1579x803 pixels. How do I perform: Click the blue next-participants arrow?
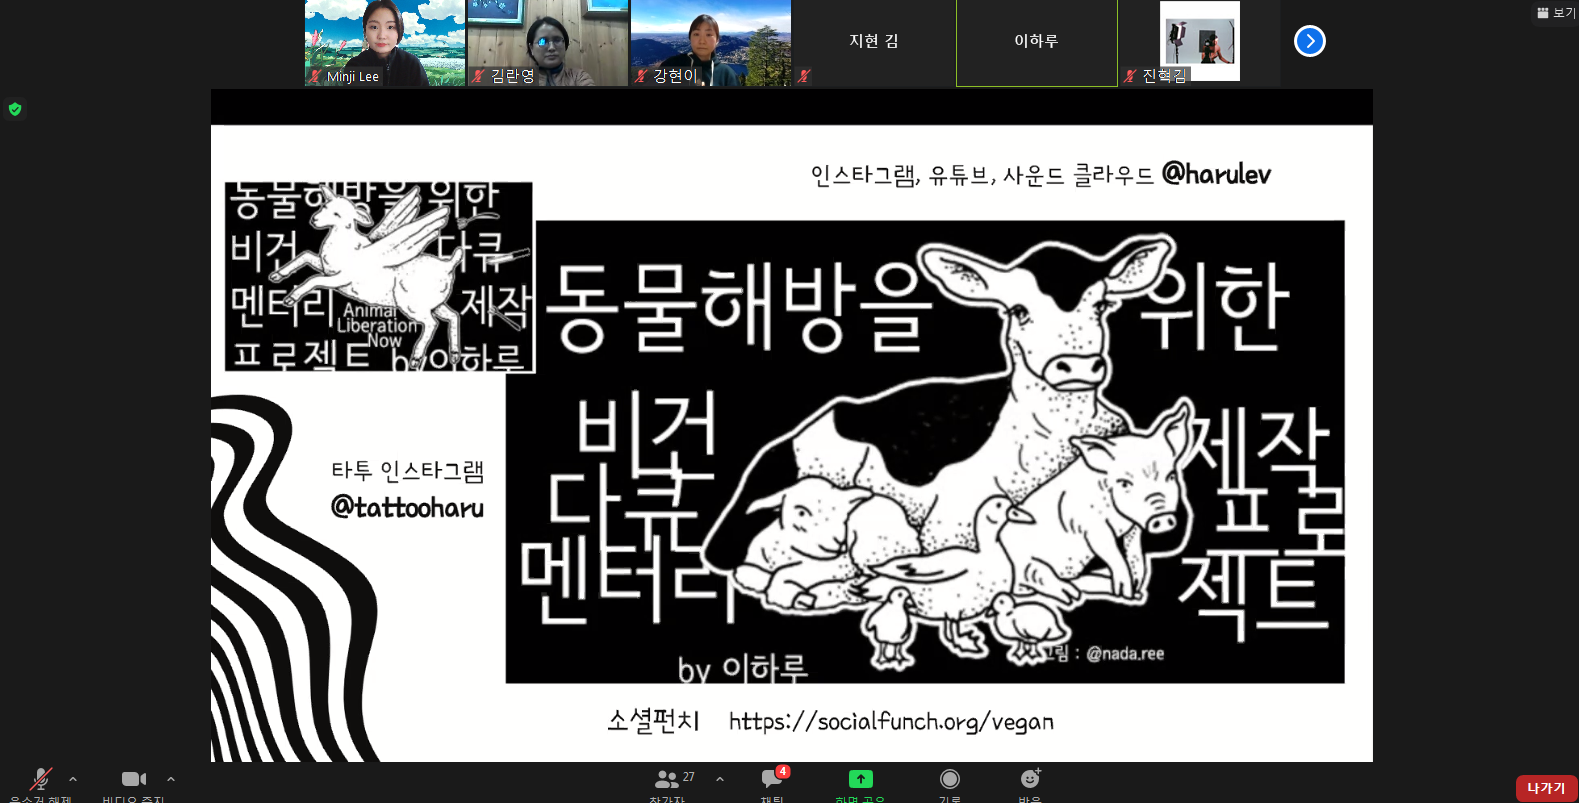[1310, 41]
